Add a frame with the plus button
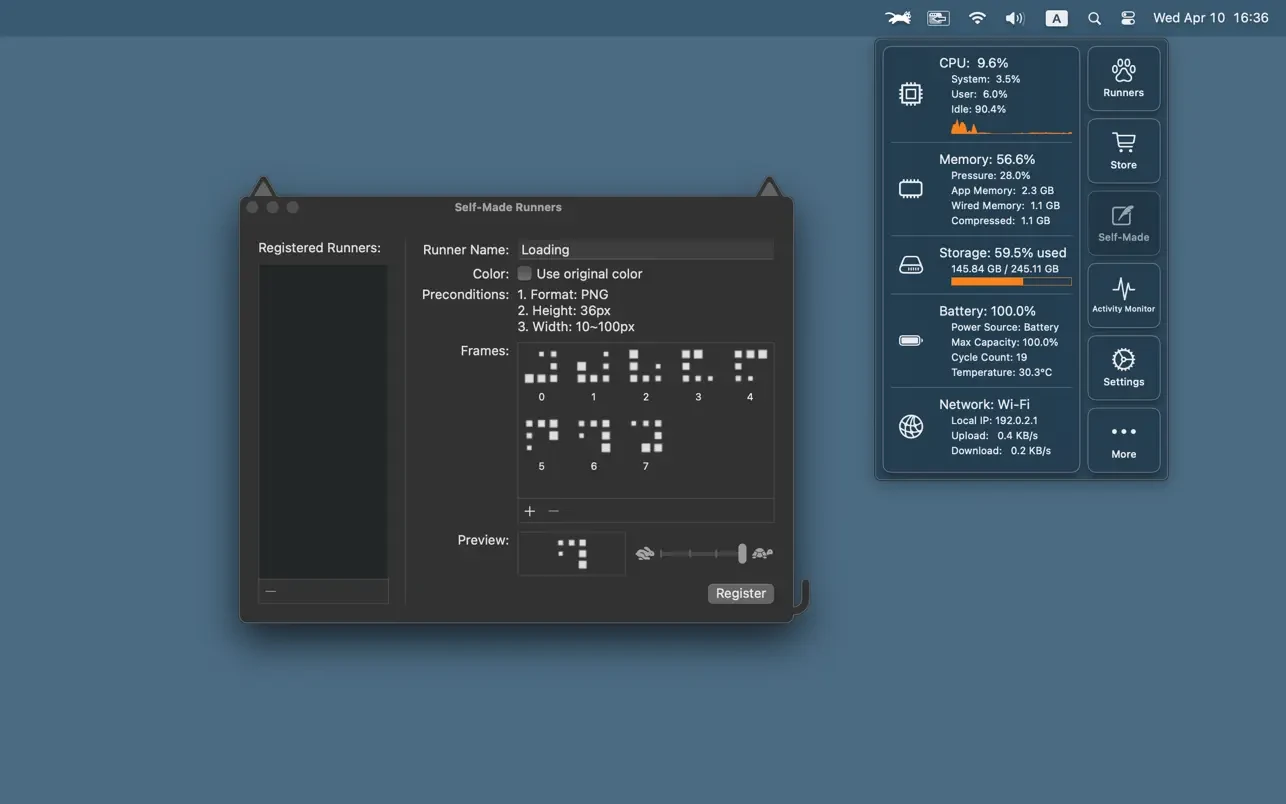The image size is (1286, 804). coord(530,511)
